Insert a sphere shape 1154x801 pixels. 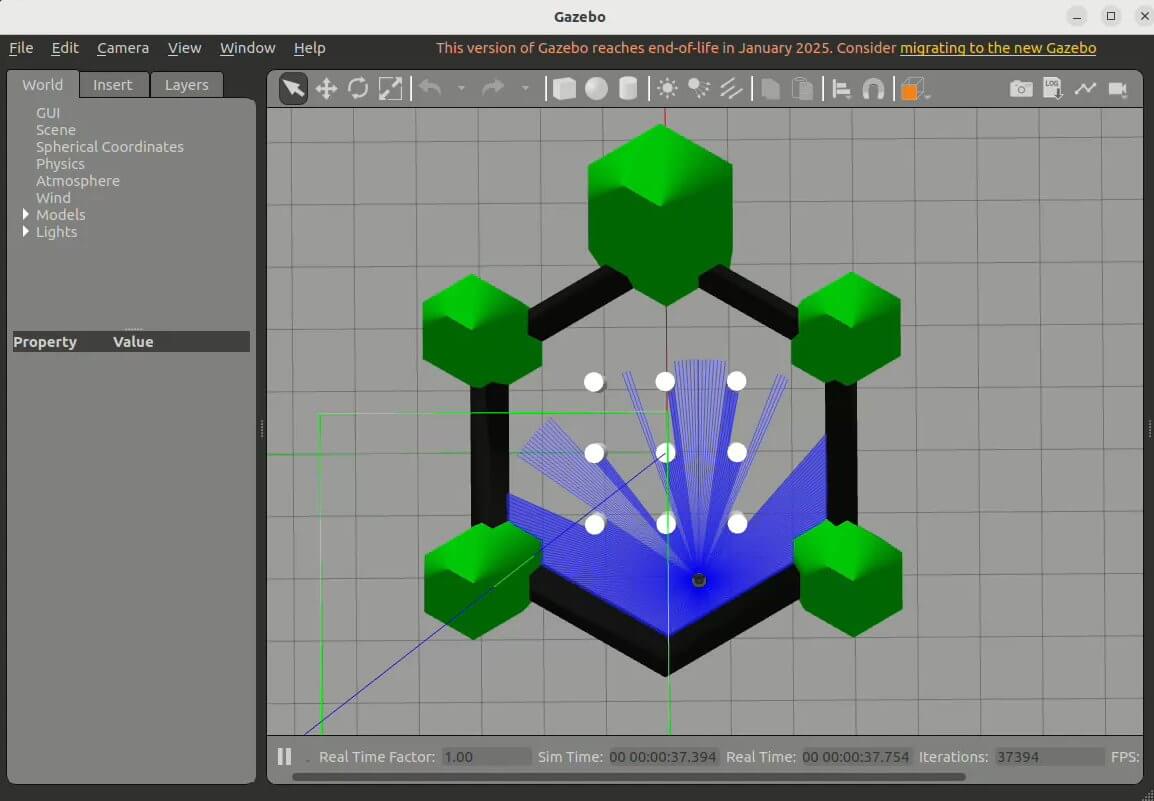click(x=596, y=89)
